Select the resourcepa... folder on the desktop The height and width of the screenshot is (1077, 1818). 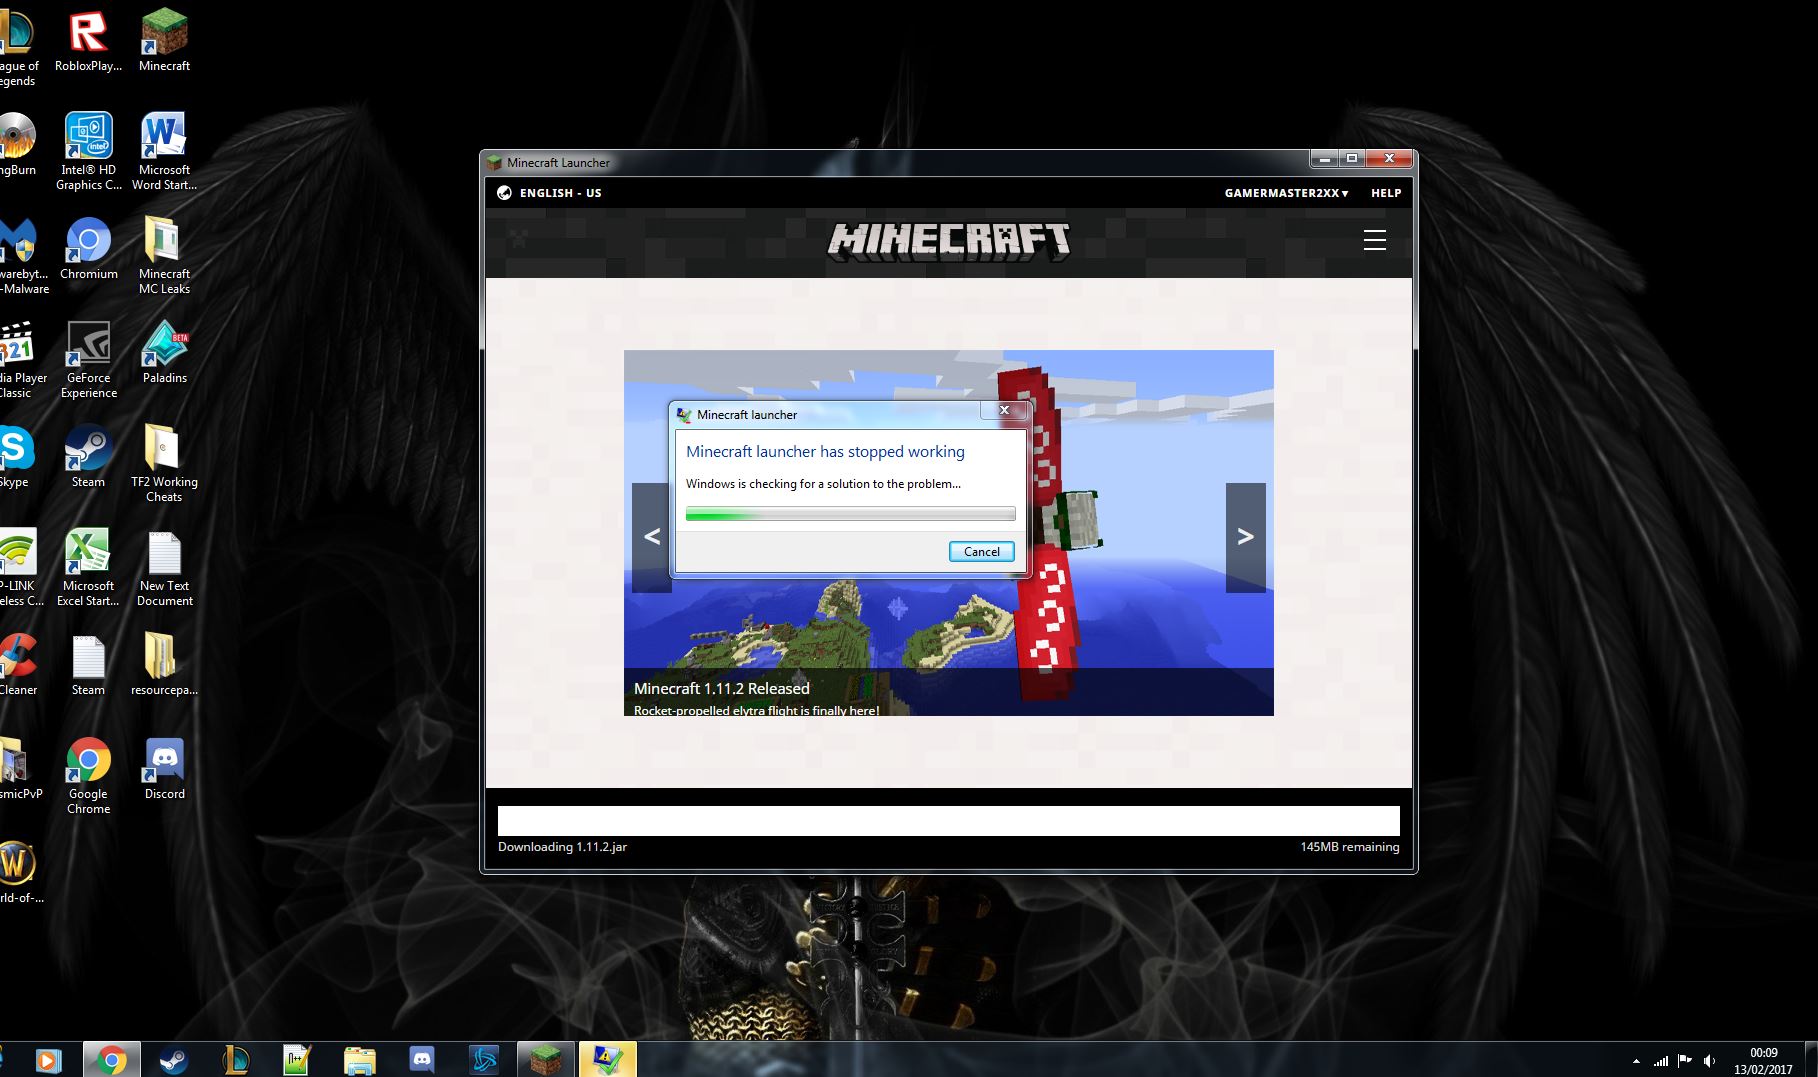point(164,665)
